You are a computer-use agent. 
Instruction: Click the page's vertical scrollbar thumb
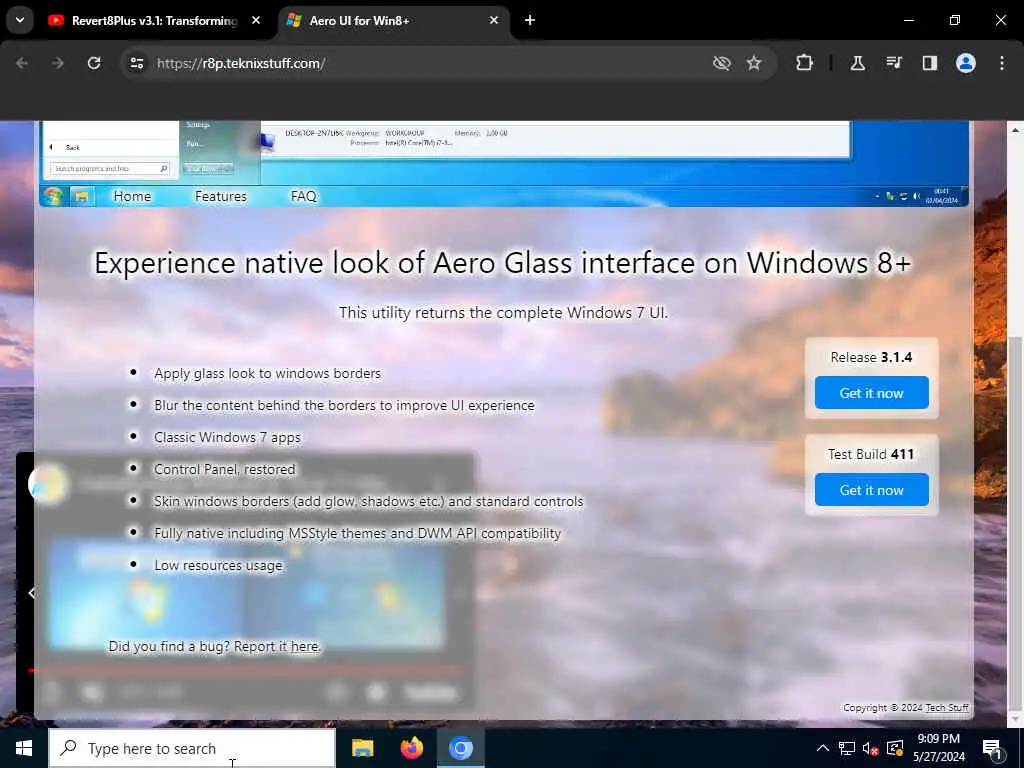pos(1014,522)
